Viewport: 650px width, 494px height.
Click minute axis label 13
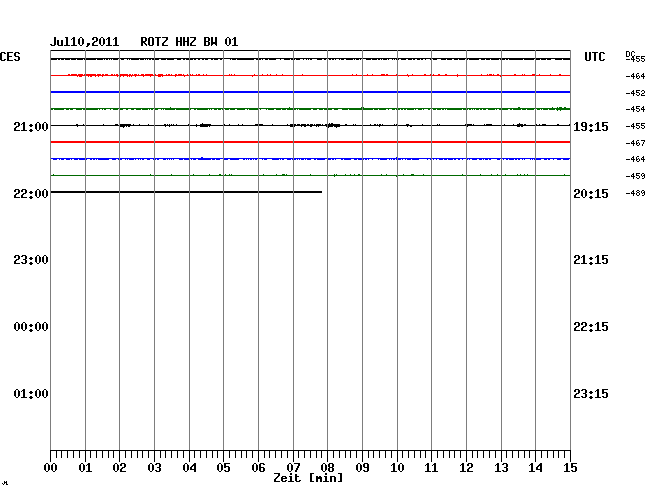point(501,468)
